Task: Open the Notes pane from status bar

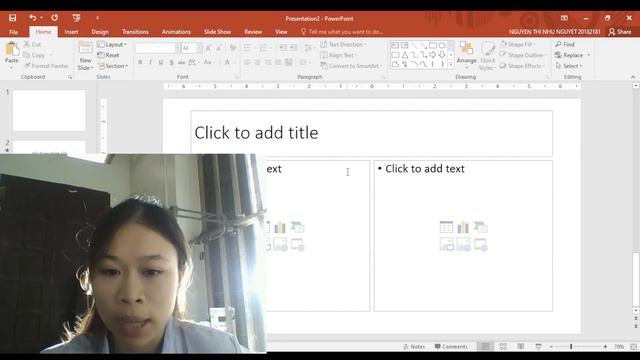Action: (x=414, y=347)
